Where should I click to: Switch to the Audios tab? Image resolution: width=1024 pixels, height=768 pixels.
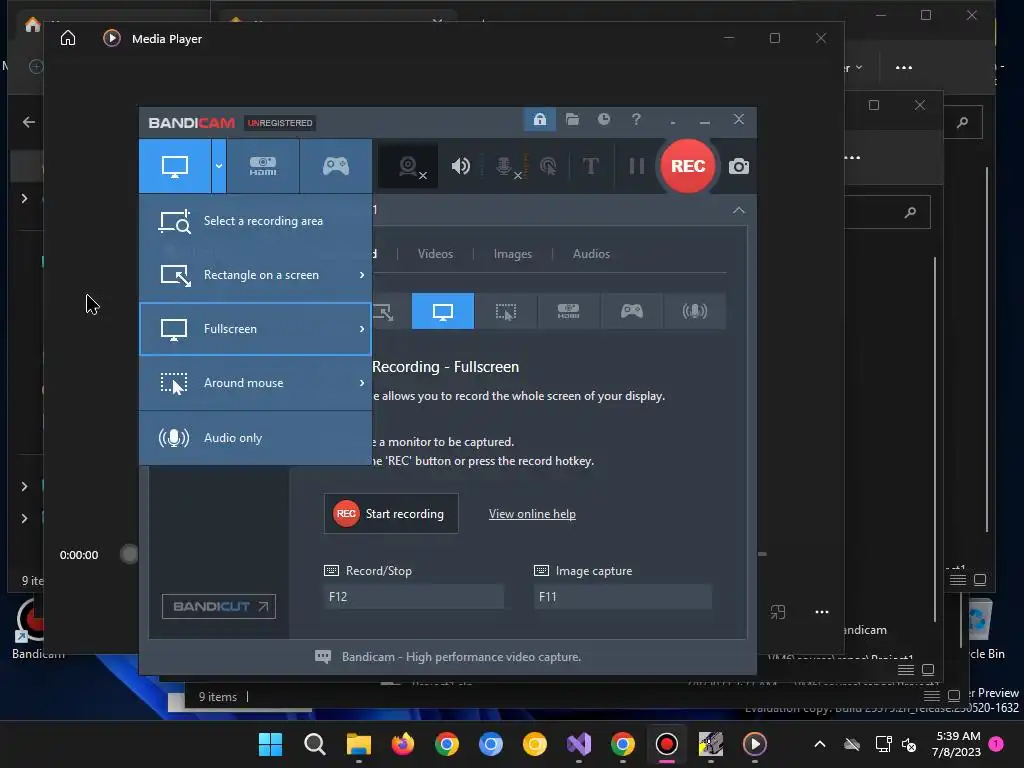[591, 254]
